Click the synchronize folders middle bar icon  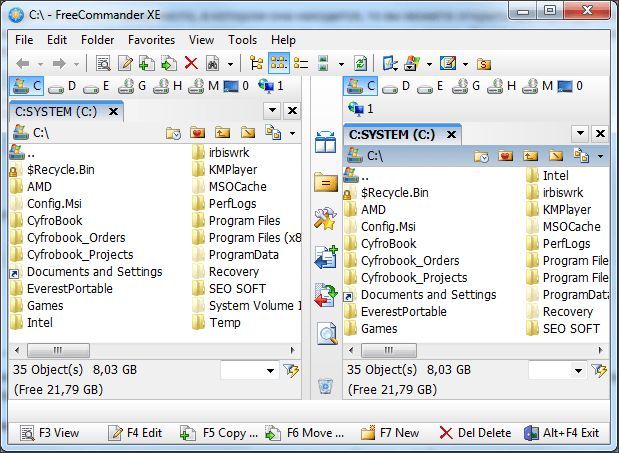326,296
